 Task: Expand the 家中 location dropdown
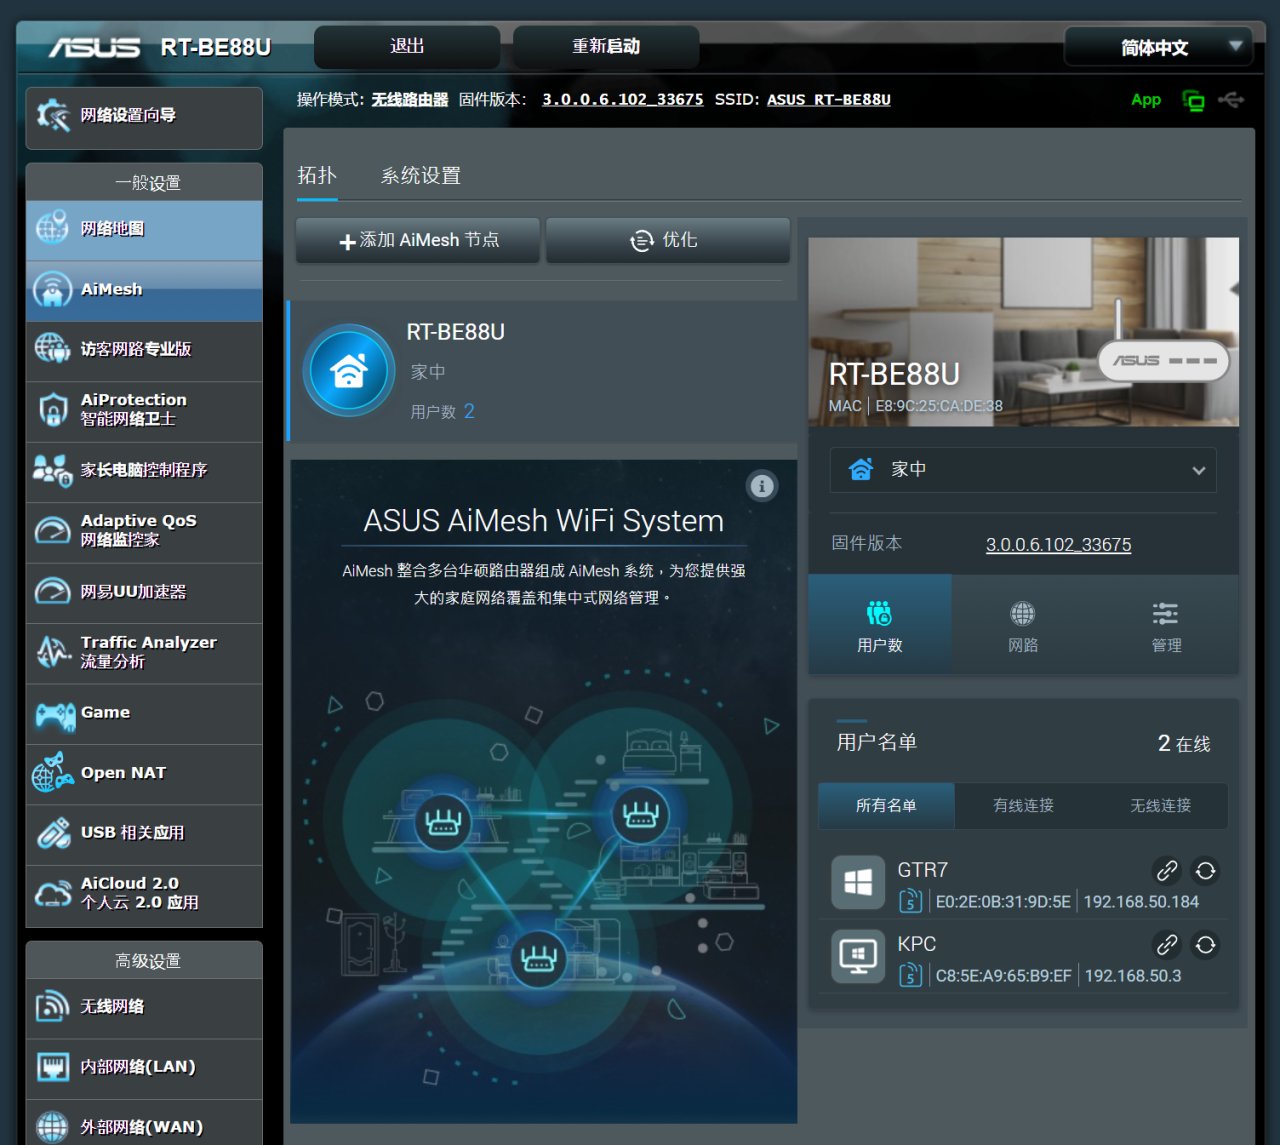[x=1023, y=470]
